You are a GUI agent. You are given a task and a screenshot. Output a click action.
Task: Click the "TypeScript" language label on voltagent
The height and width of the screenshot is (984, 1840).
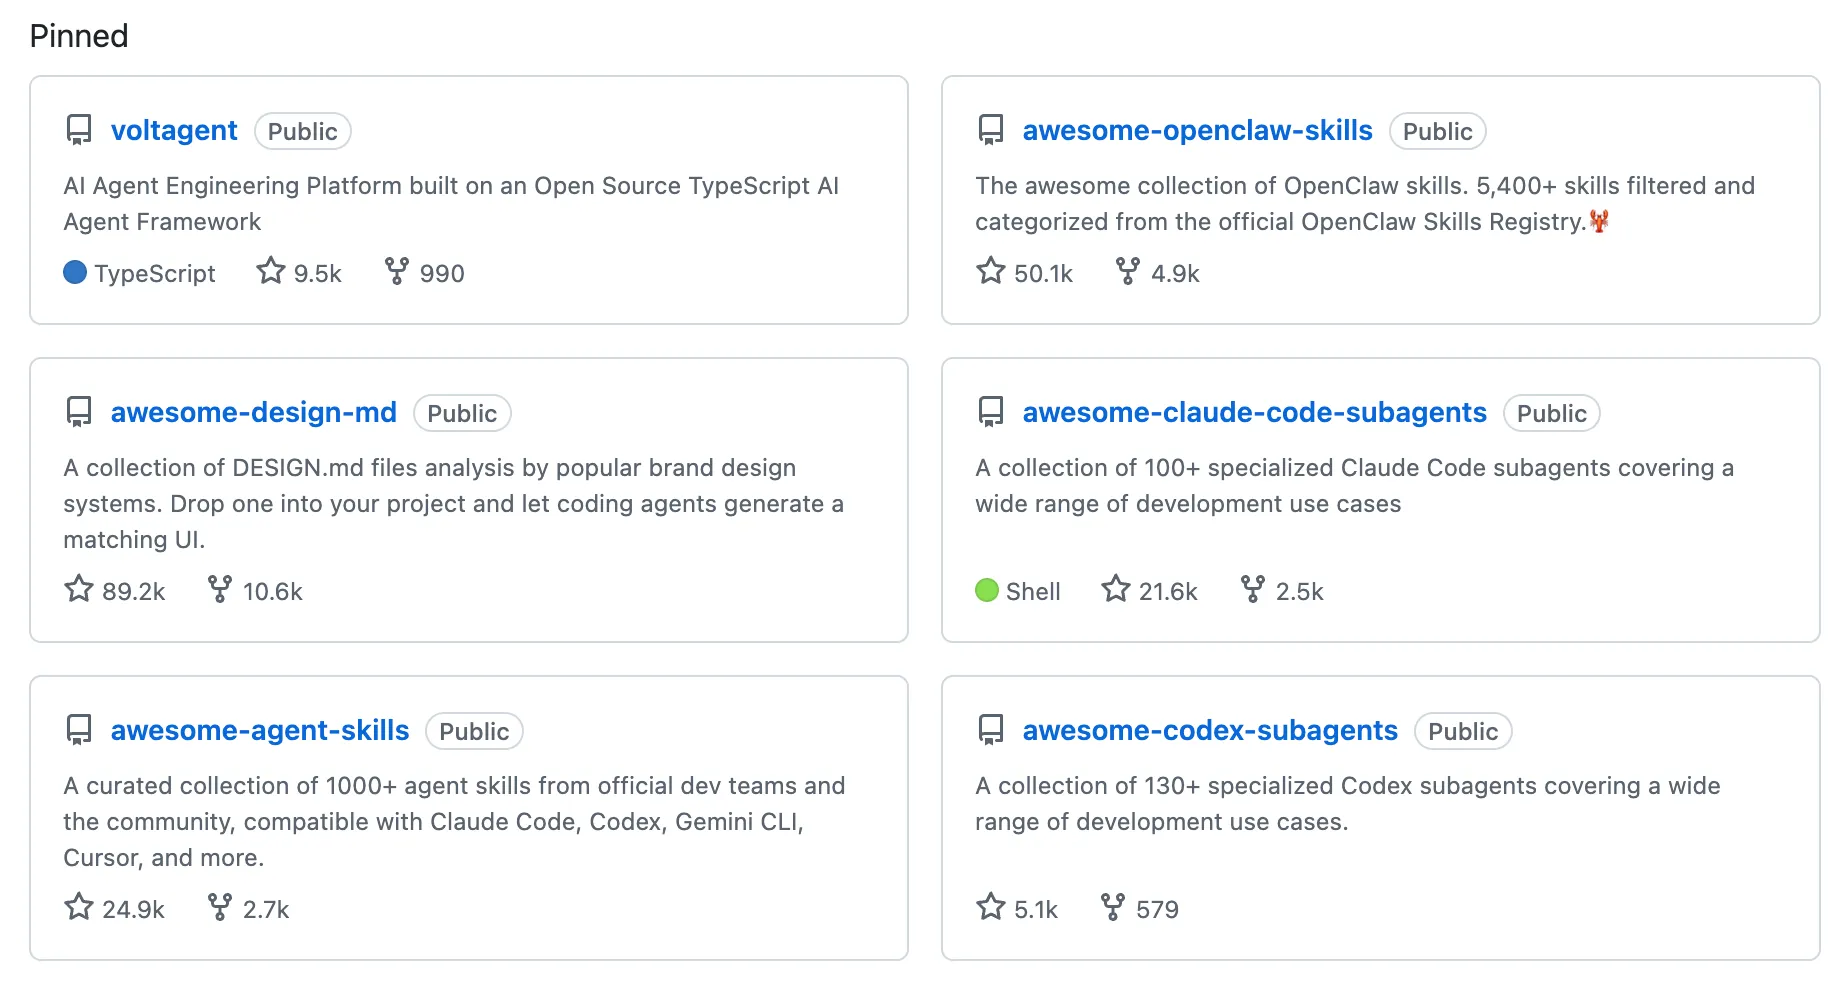(155, 273)
